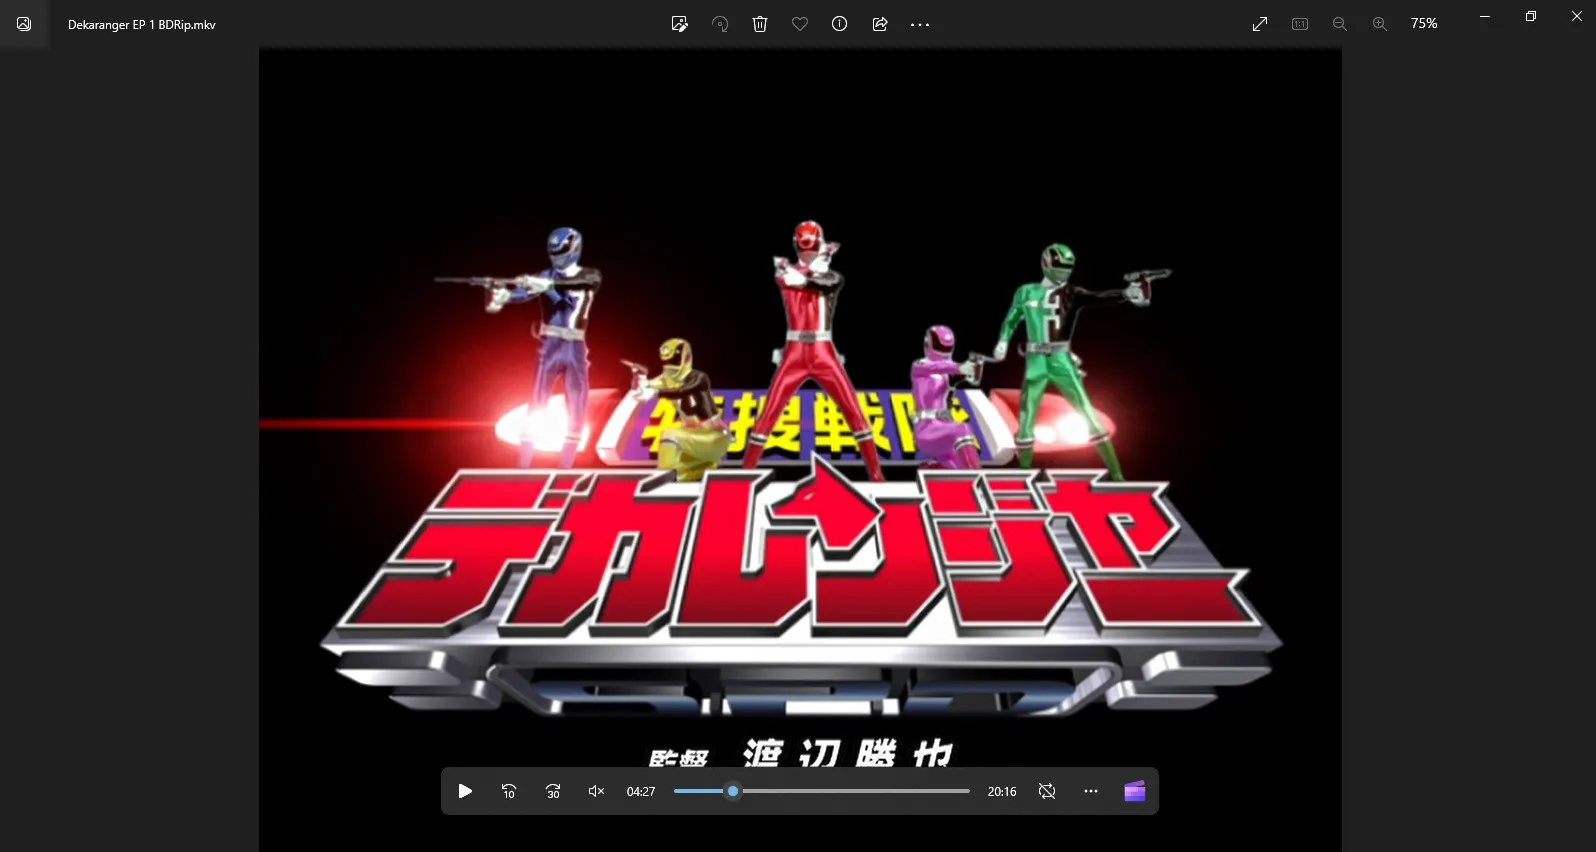This screenshot has height=852, width=1596.
Task: Click the 04:27 elapsed time label
Action: coord(641,792)
